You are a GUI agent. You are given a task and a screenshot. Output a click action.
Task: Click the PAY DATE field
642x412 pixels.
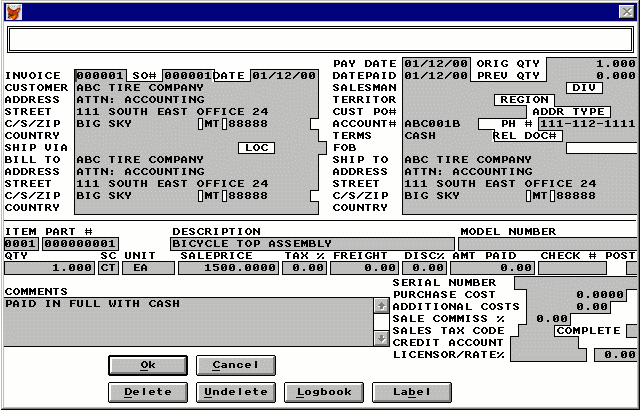click(436, 64)
